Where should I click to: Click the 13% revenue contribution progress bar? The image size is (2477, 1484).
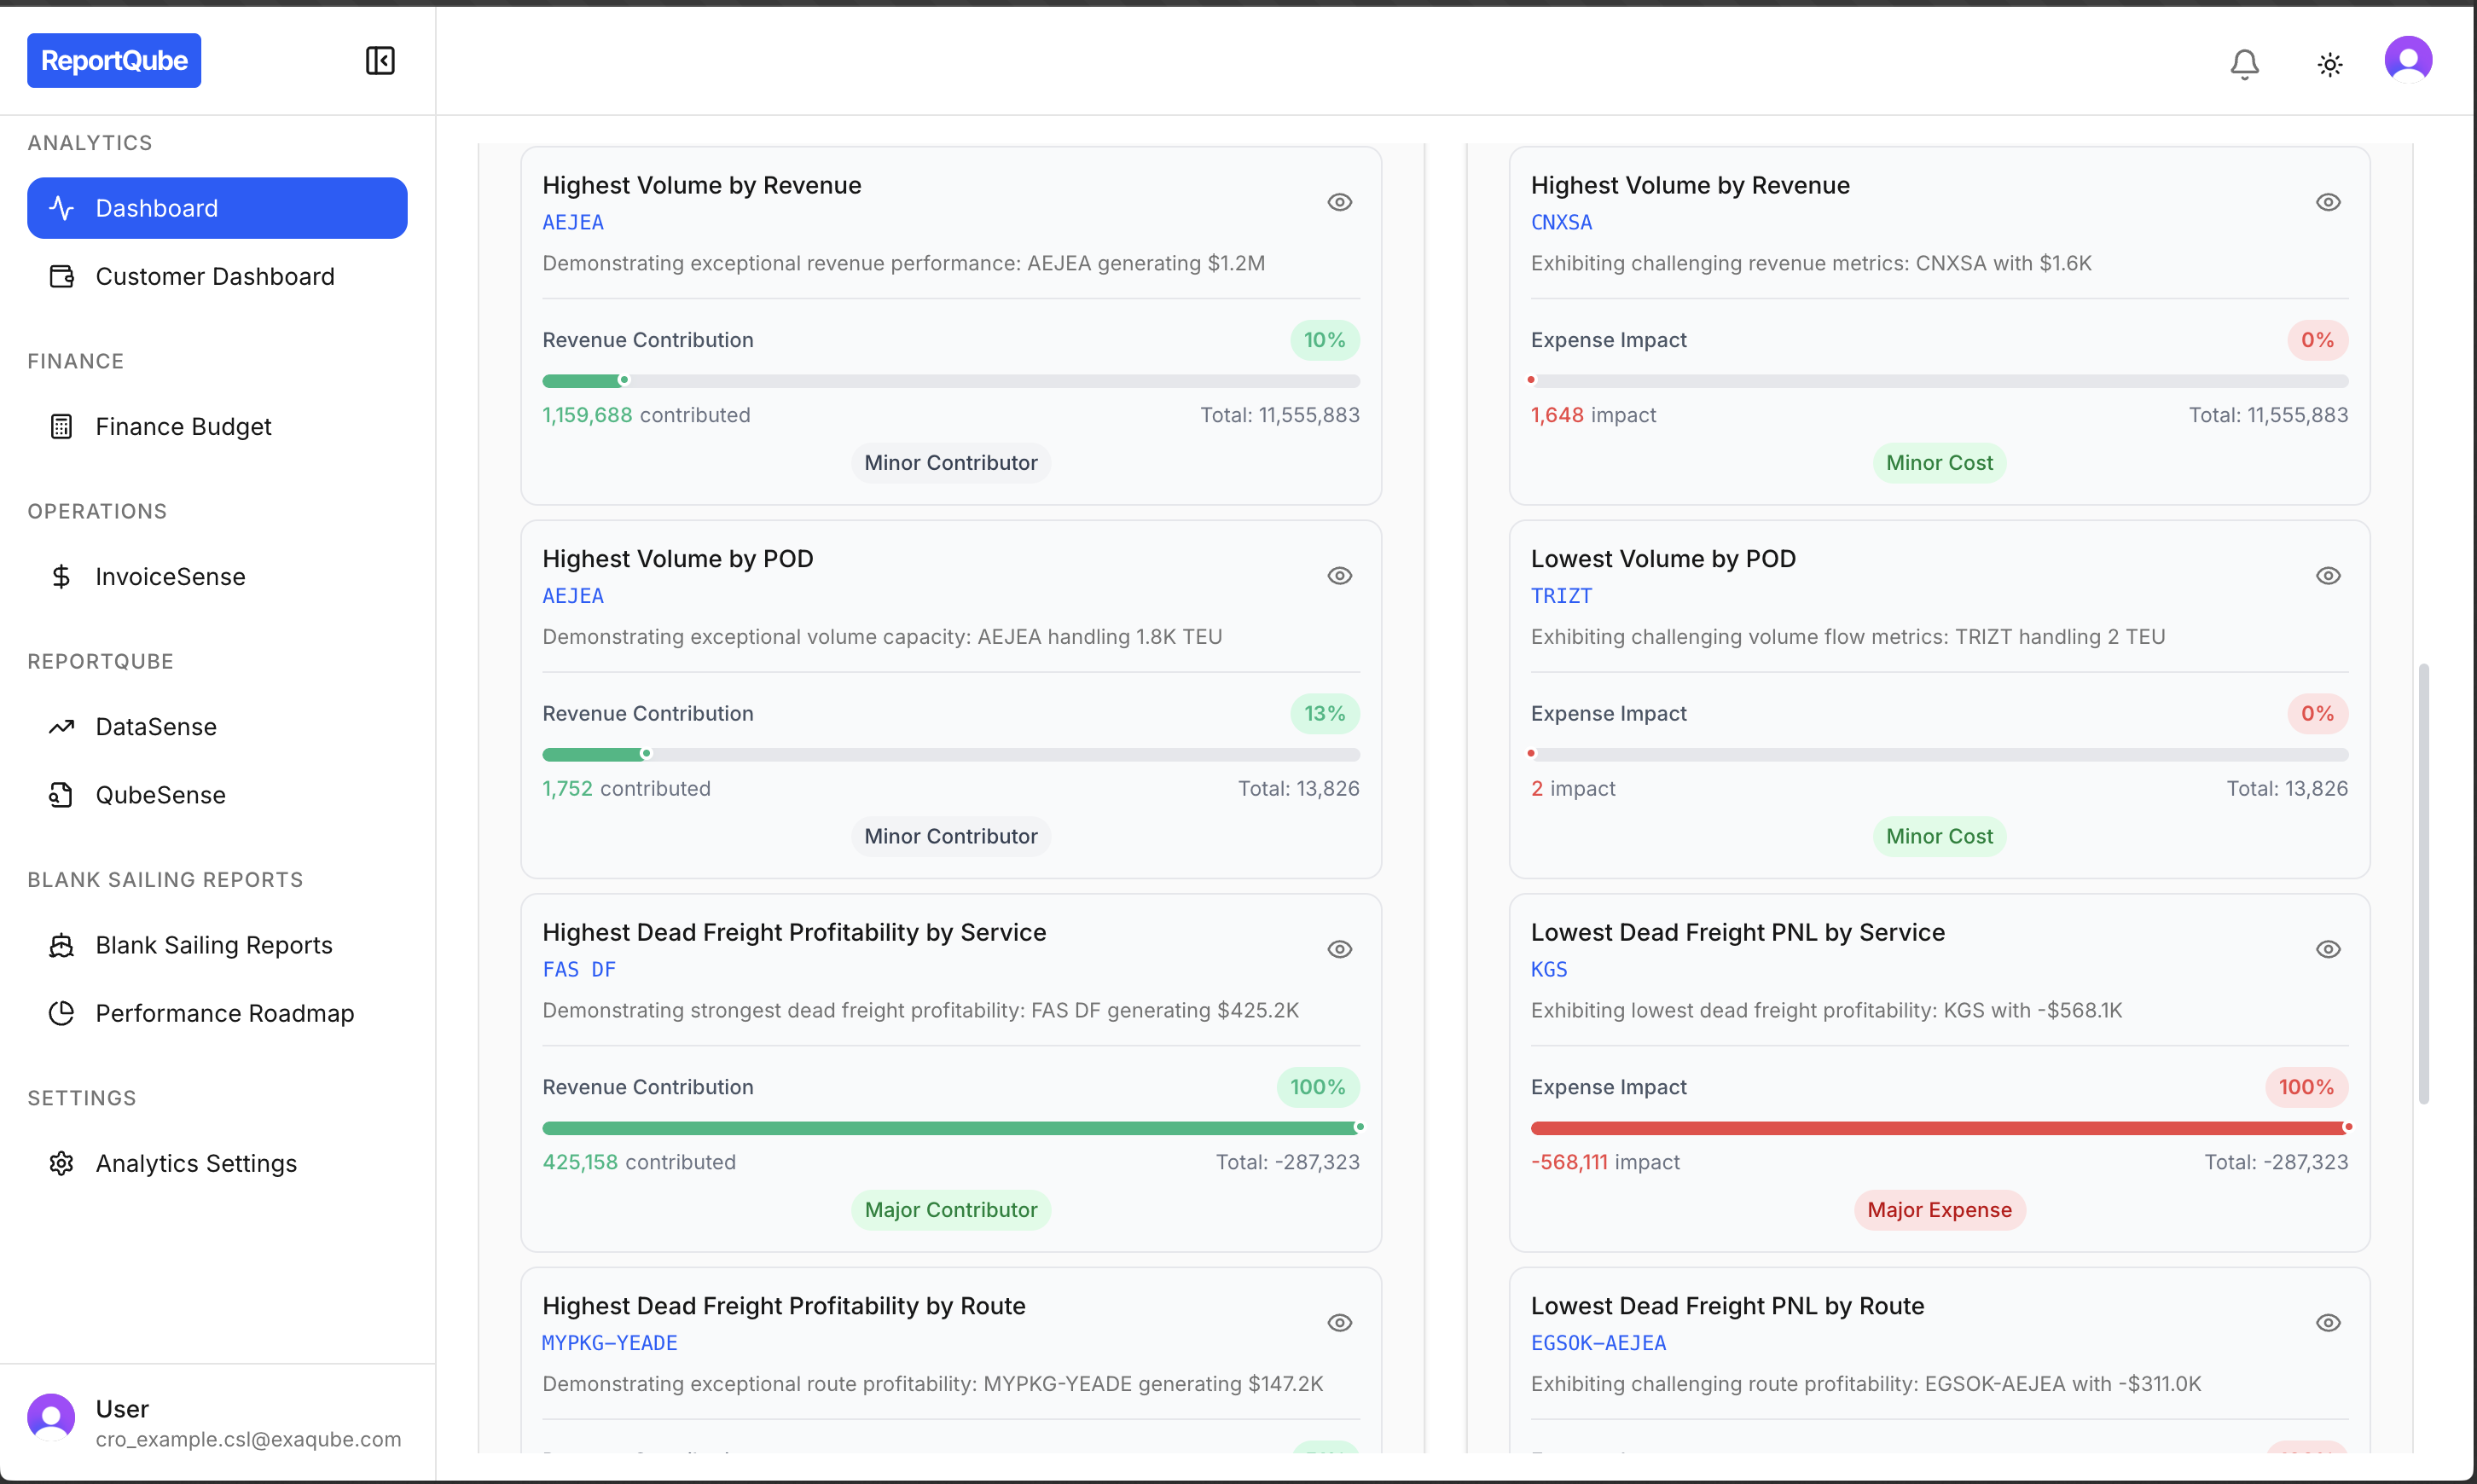click(x=950, y=754)
